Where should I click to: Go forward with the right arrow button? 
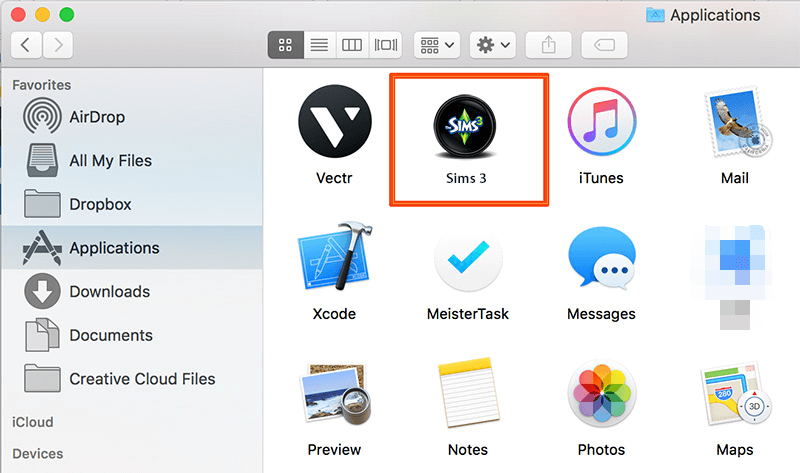58,45
